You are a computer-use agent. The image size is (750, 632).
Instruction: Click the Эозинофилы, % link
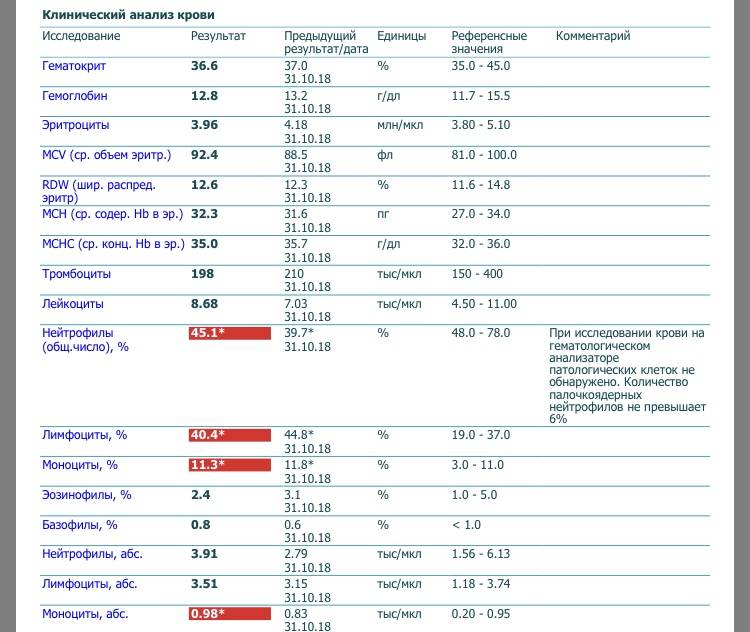(87, 495)
